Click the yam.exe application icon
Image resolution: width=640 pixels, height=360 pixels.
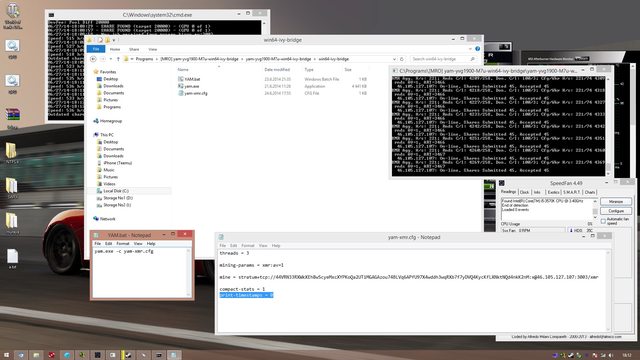pos(180,86)
